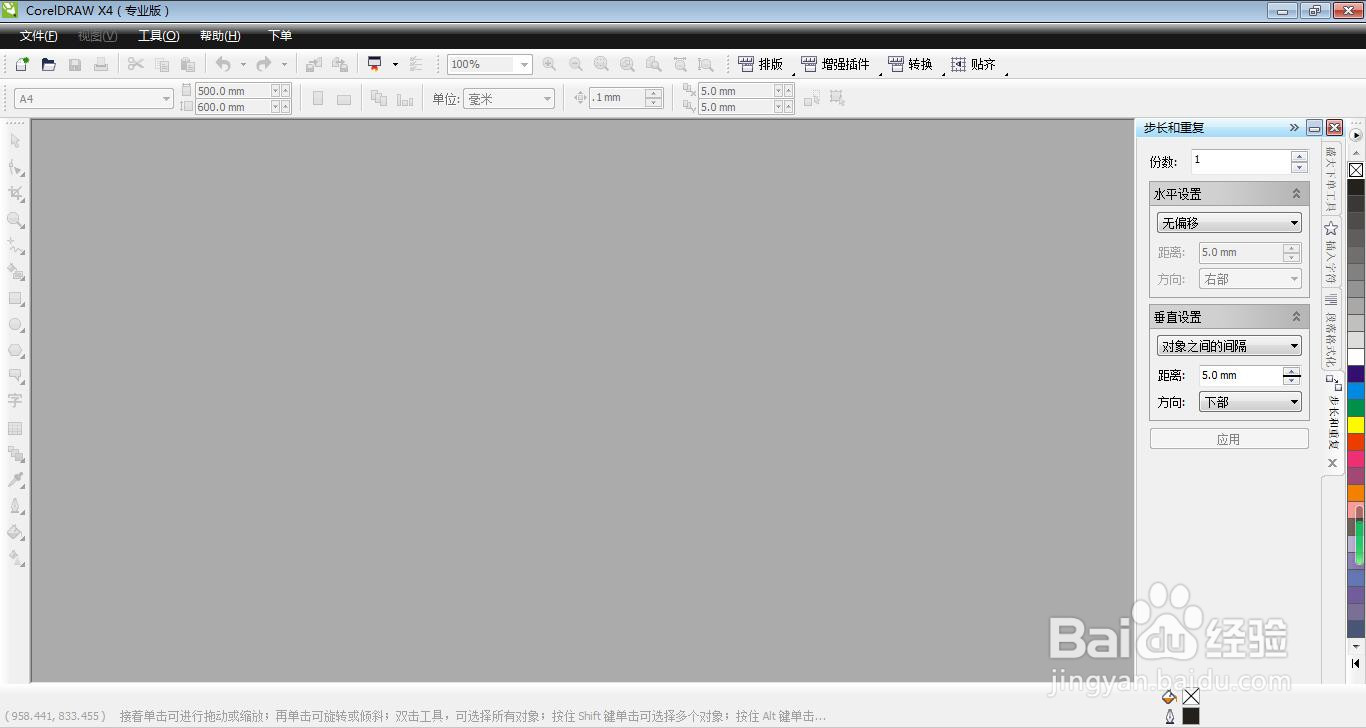Open the 文件 menu

[37, 35]
